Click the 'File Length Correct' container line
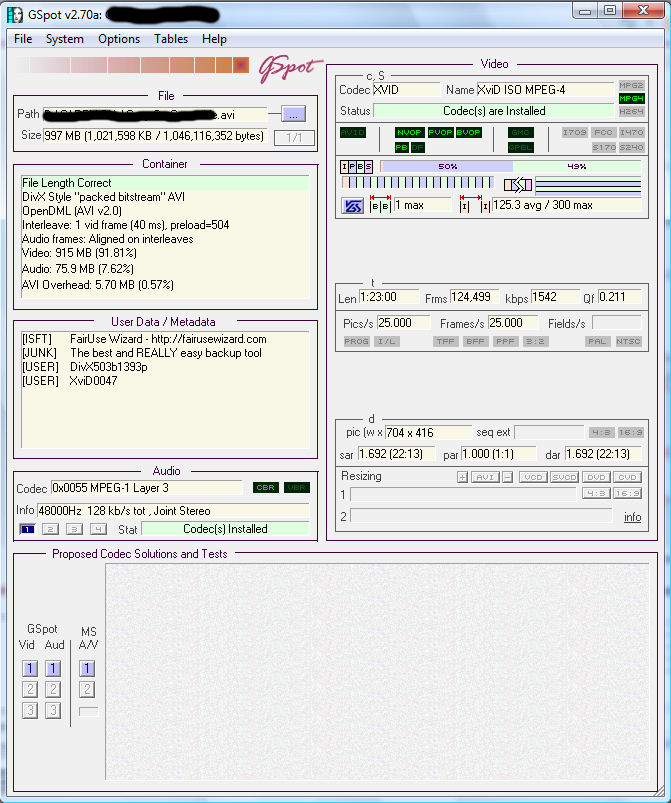671x803 pixels. pyautogui.click(x=165, y=183)
